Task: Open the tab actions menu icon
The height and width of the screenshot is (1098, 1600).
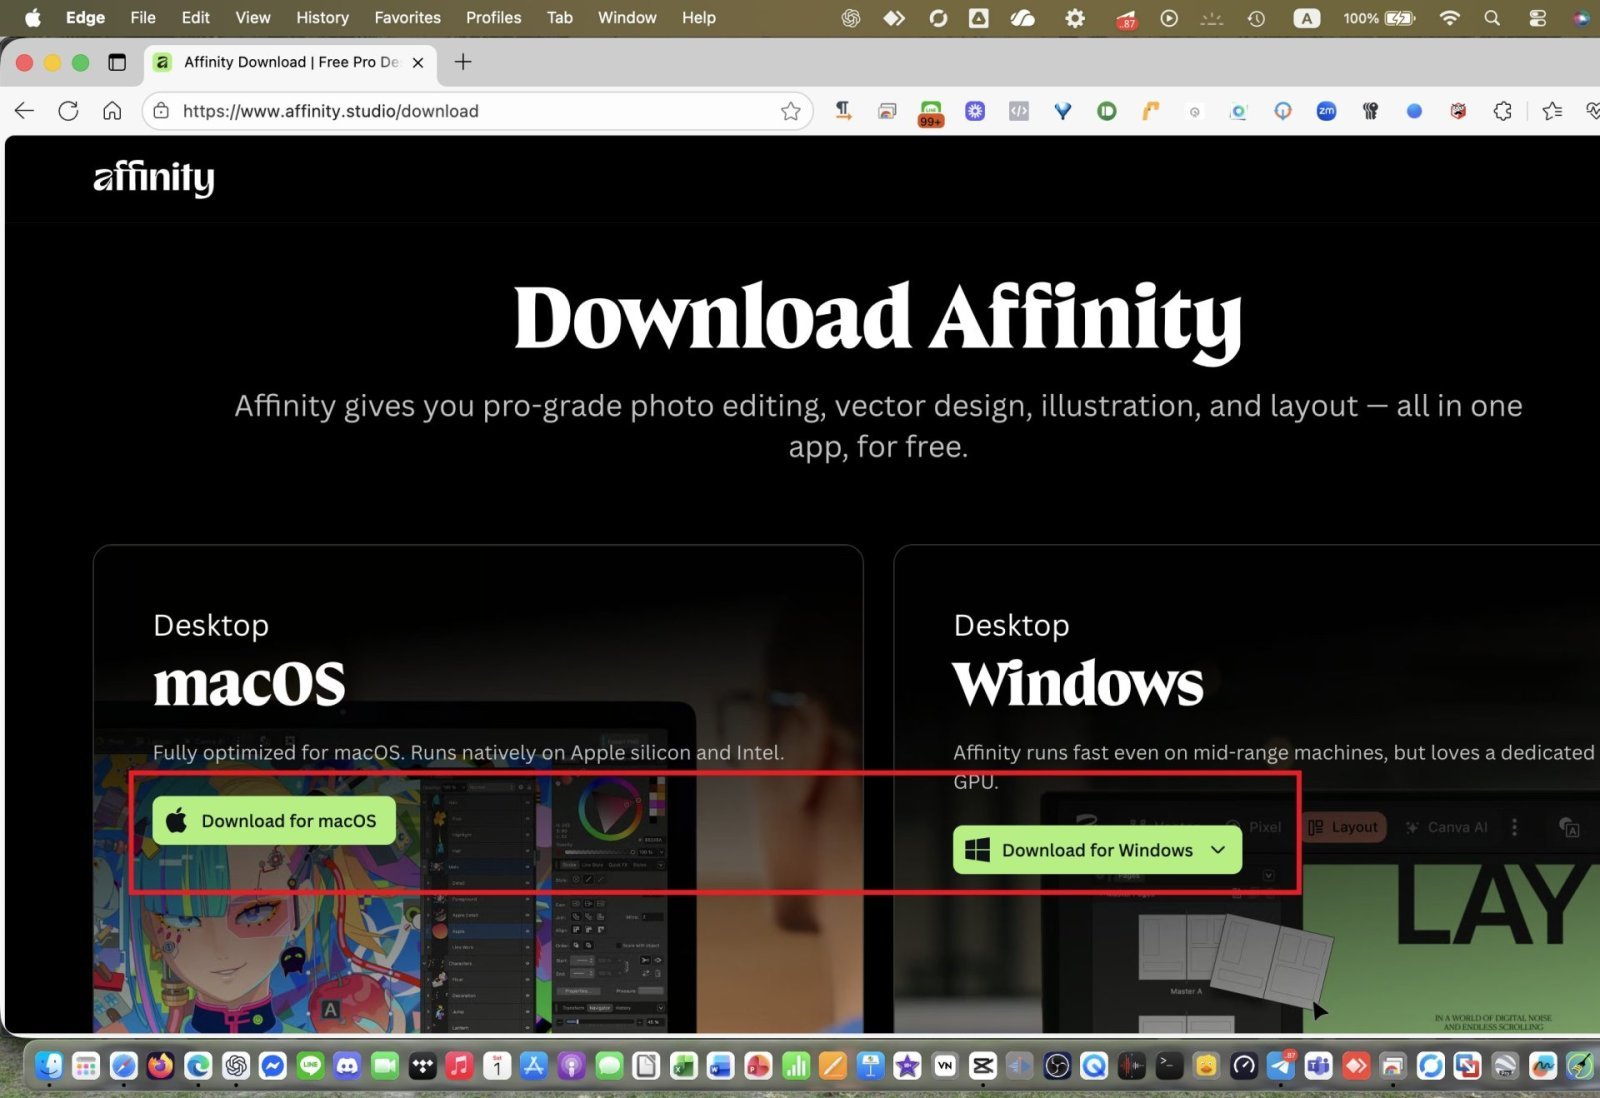Action: pos(117,62)
